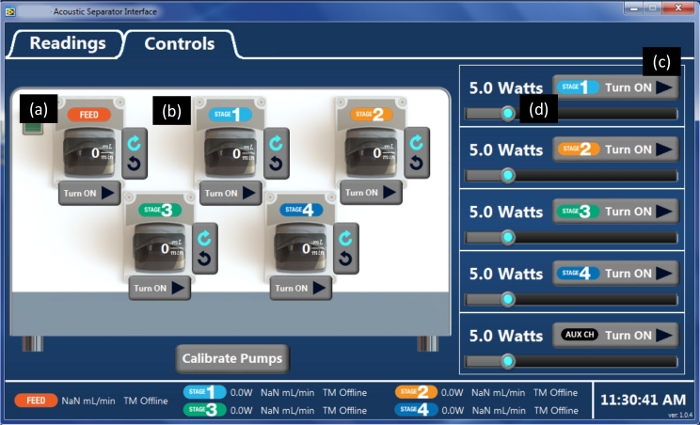
Task: Turn ON the AUX CH power
Action: [x=616, y=335]
